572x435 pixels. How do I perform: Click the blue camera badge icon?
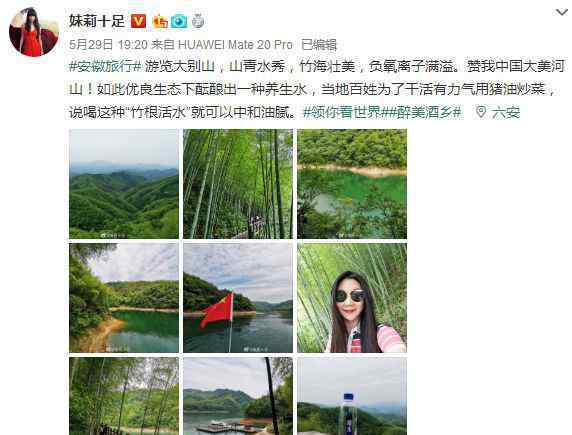[179, 22]
